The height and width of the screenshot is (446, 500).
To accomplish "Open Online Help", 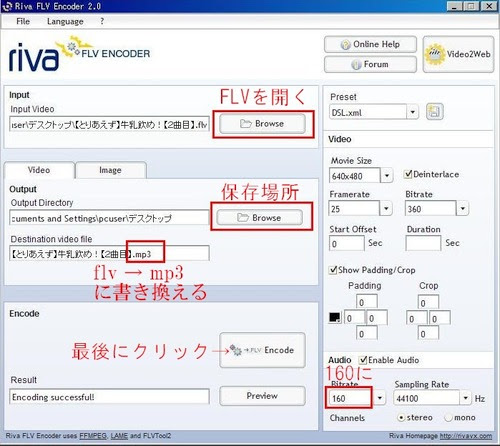I will pos(370,44).
